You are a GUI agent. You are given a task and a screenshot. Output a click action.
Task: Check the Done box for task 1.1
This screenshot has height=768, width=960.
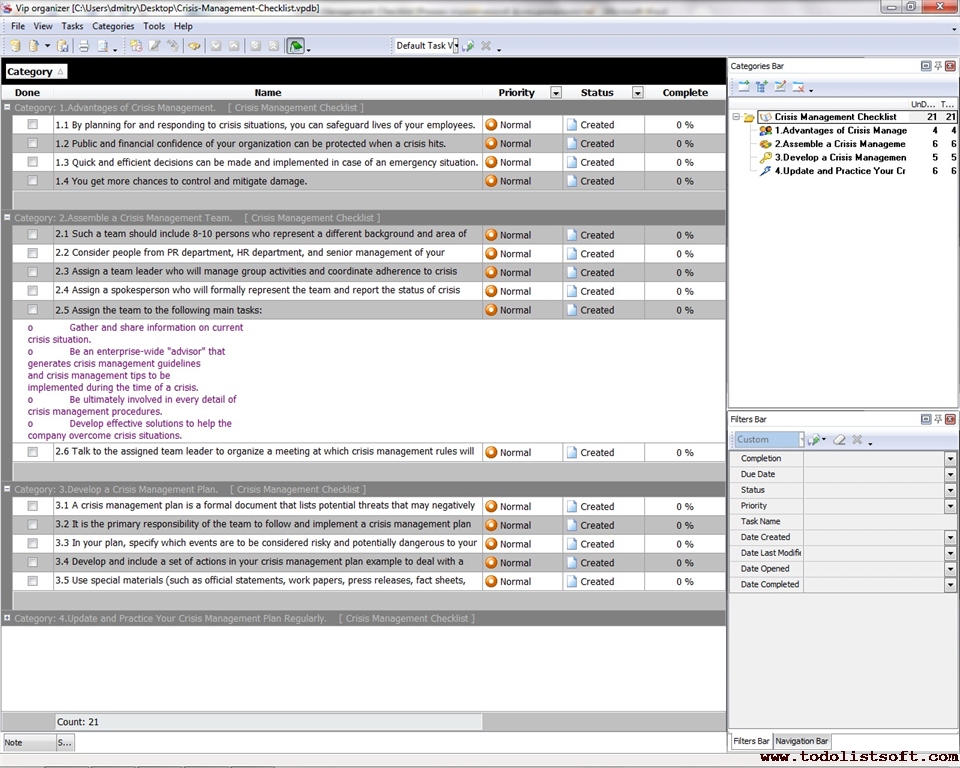(33, 125)
